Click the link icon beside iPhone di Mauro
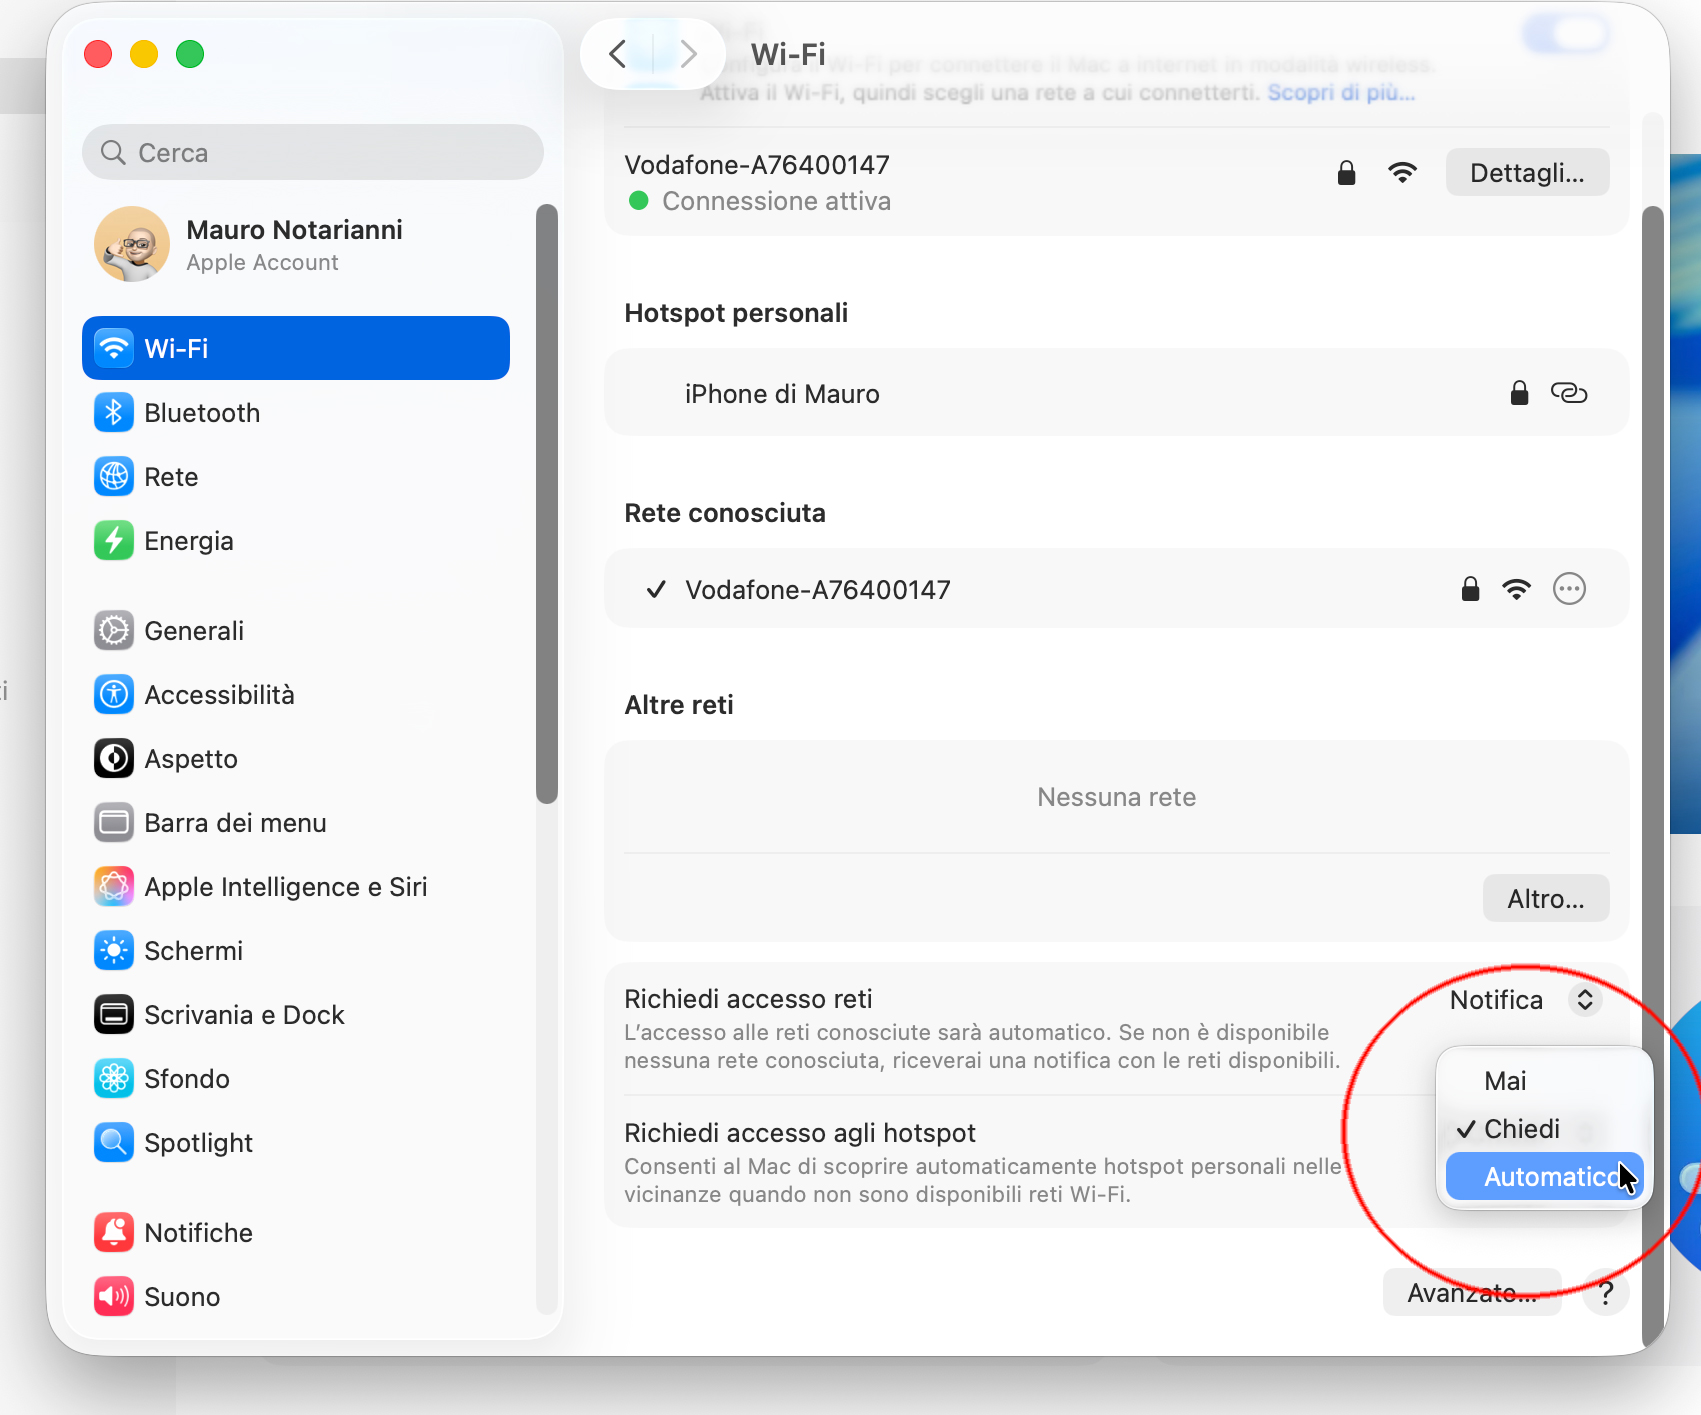Viewport: 1701px width, 1415px height. (1569, 393)
